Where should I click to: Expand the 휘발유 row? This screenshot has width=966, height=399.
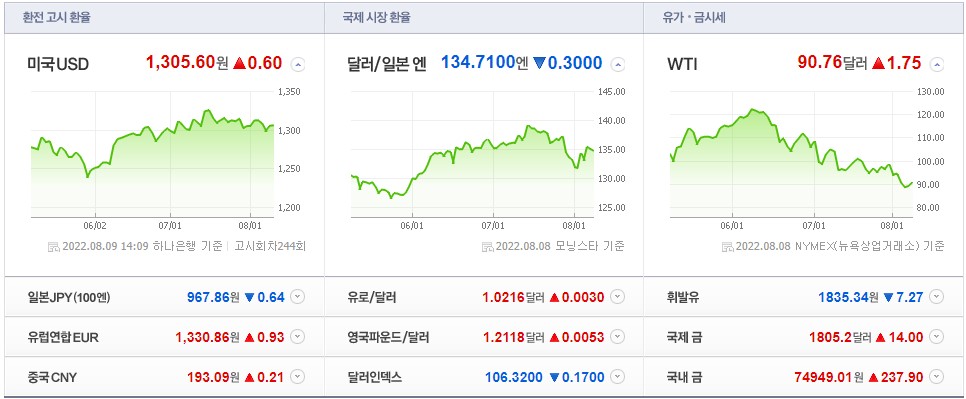tap(937, 297)
